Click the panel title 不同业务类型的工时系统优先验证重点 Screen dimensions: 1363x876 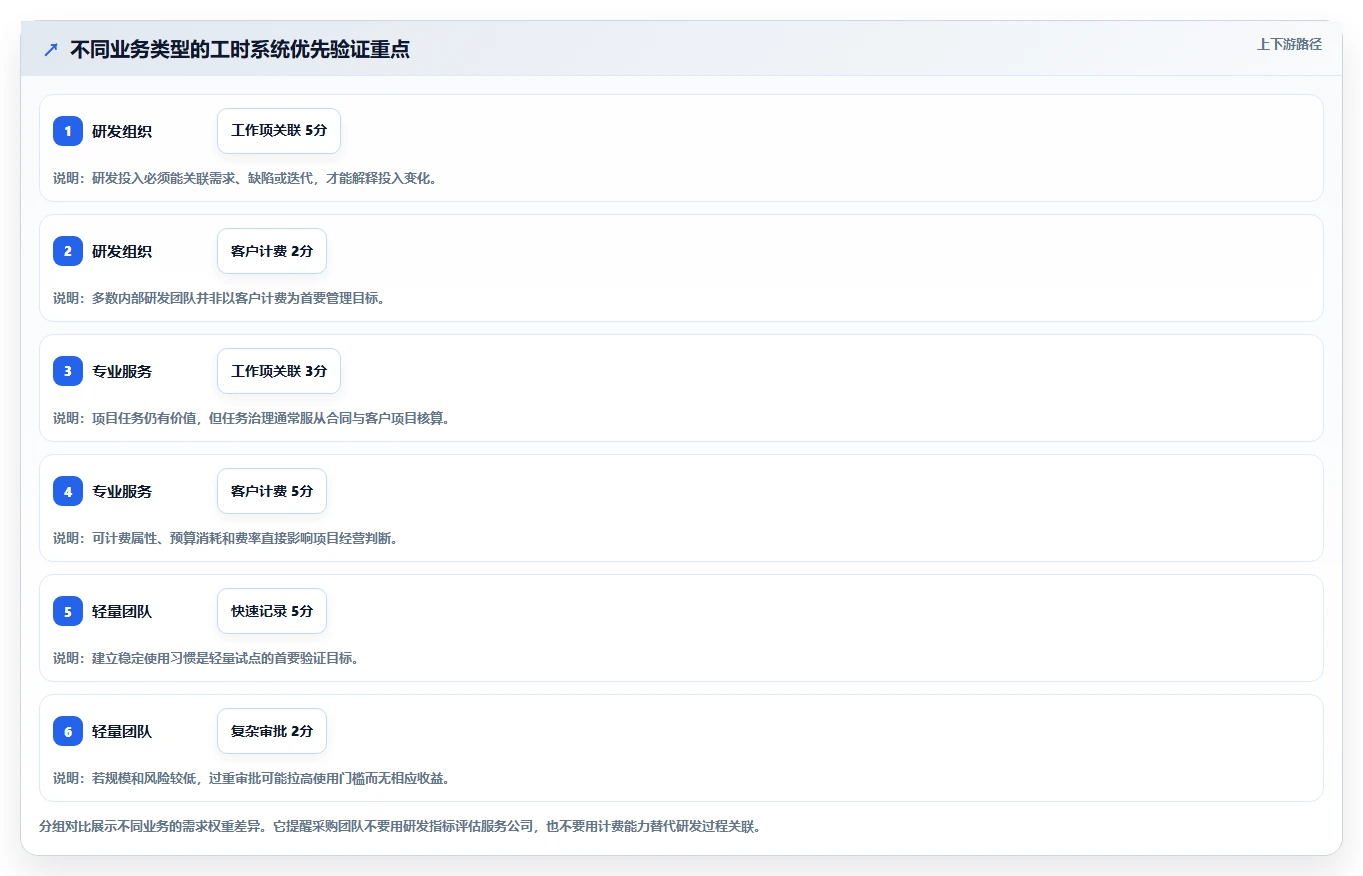pos(240,49)
